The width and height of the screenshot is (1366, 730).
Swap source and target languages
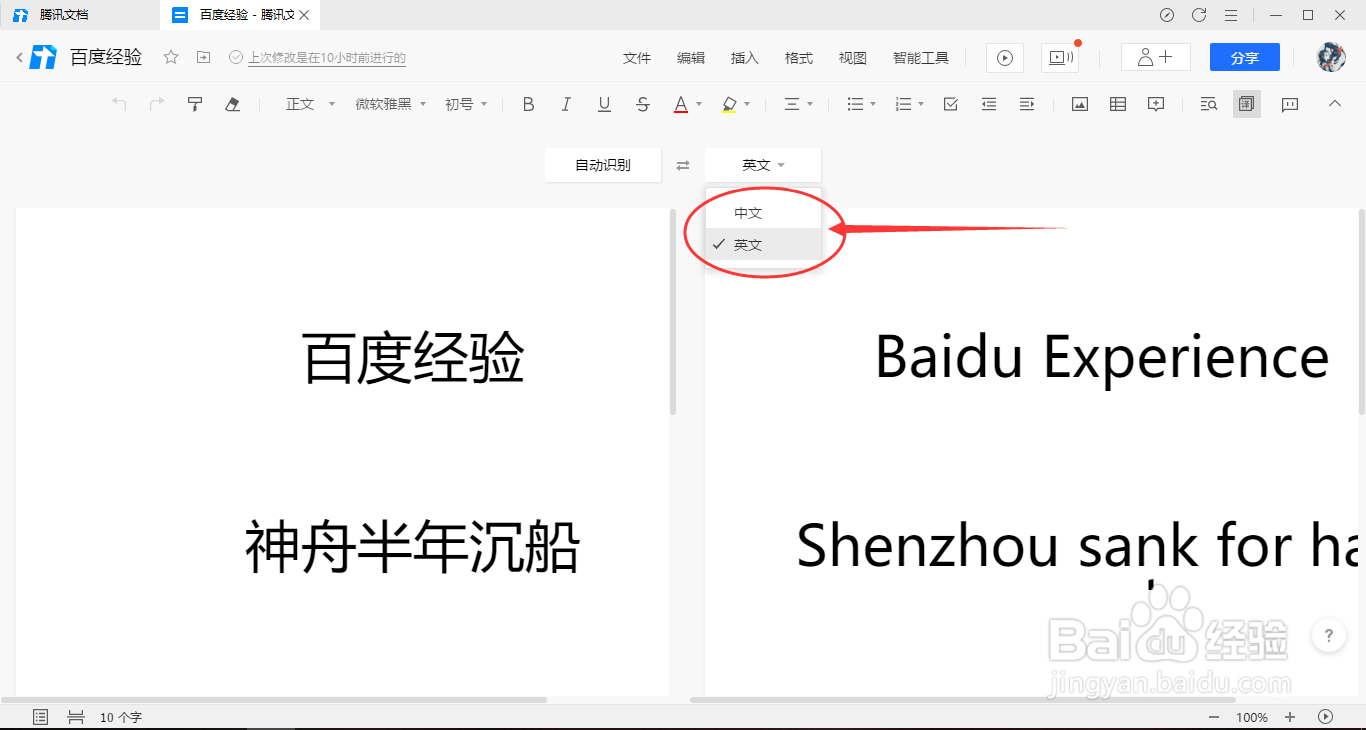point(683,165)
